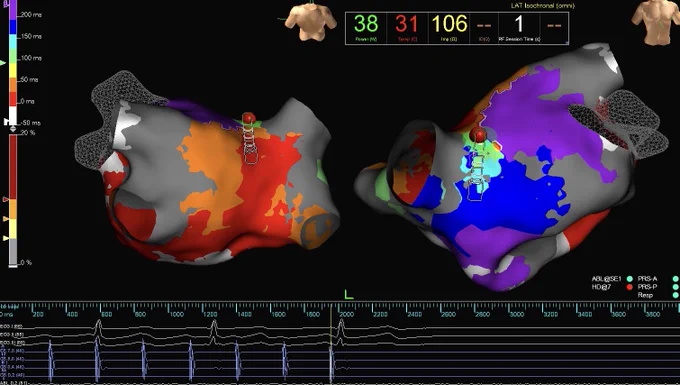Click the dark red segment of percent bar
This screenshot has height=385, width=680.
13,167
